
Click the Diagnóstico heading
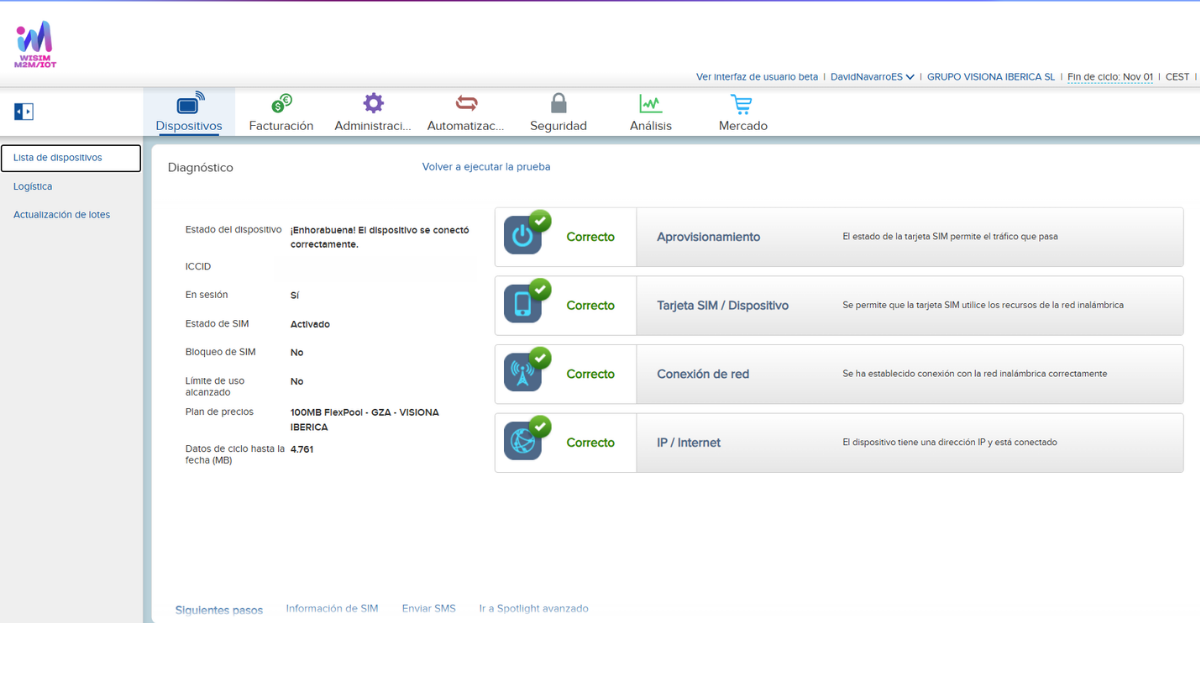pos(200,167)
